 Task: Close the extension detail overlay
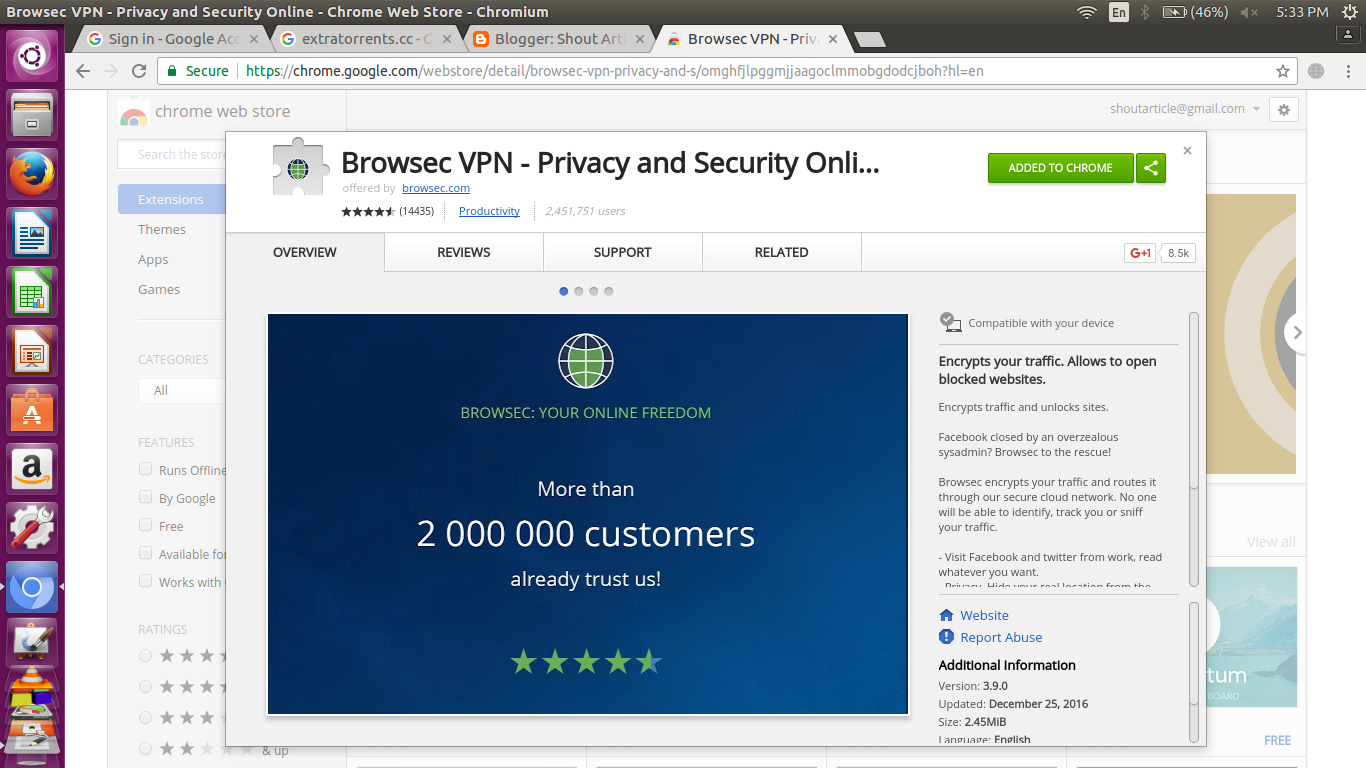click(x=1187, y=151)
